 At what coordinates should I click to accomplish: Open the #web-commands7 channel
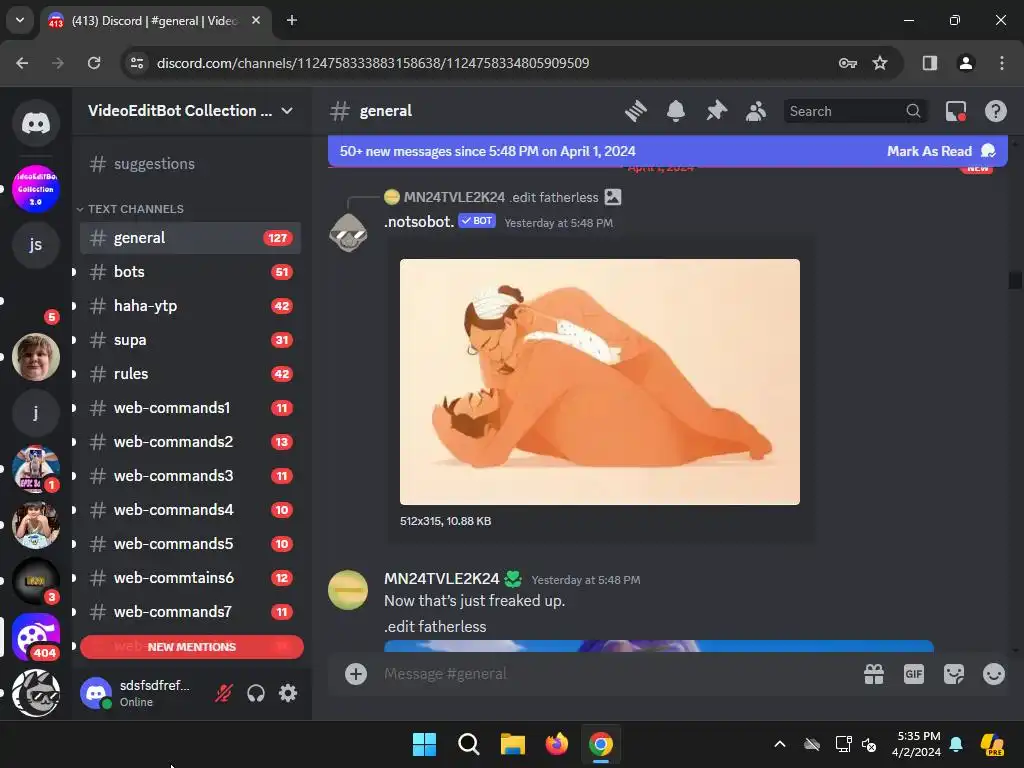coord(190,612)
